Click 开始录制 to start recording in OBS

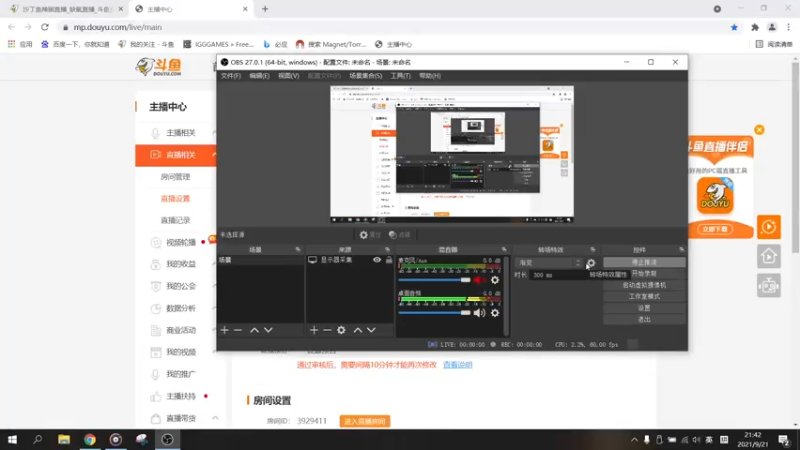pyautogui.click(x=644, y=273)
